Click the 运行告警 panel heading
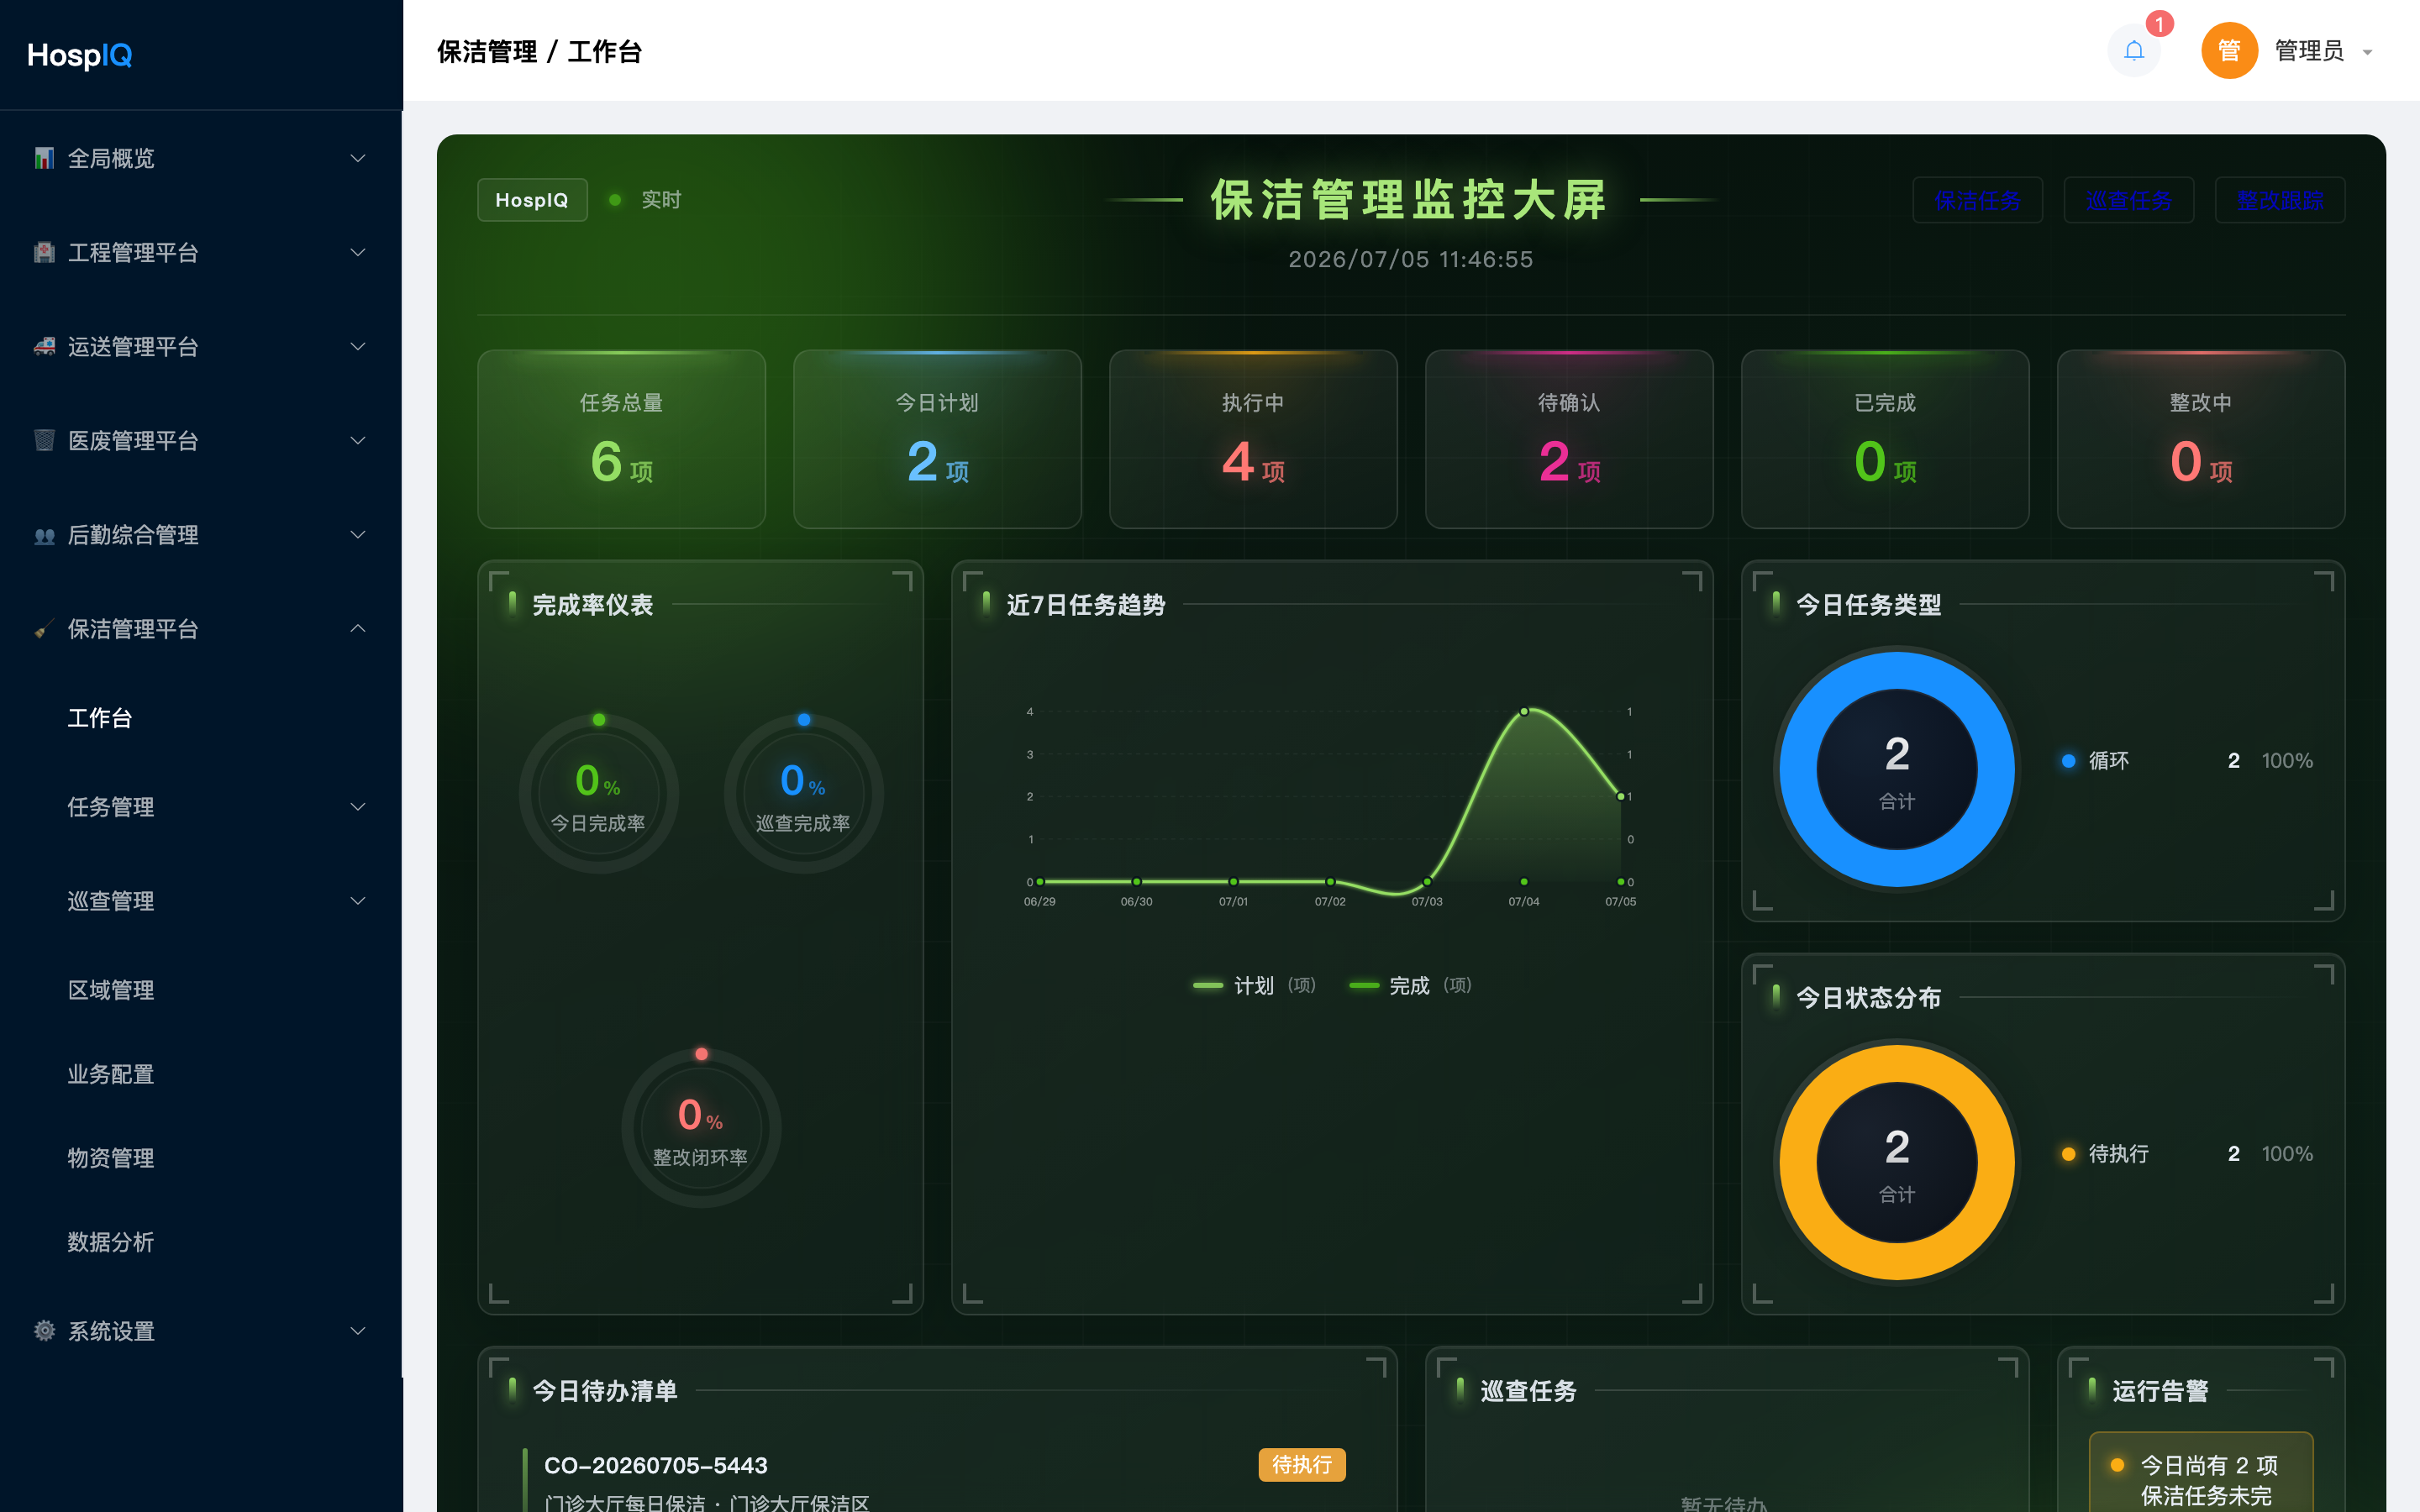Screen dimensions: 2420x1512 (2160, 1391)
